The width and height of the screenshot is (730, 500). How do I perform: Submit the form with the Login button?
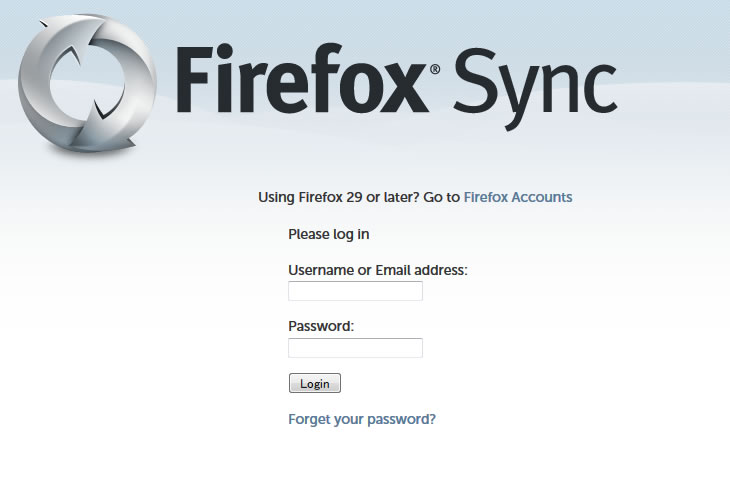[315, 383]
